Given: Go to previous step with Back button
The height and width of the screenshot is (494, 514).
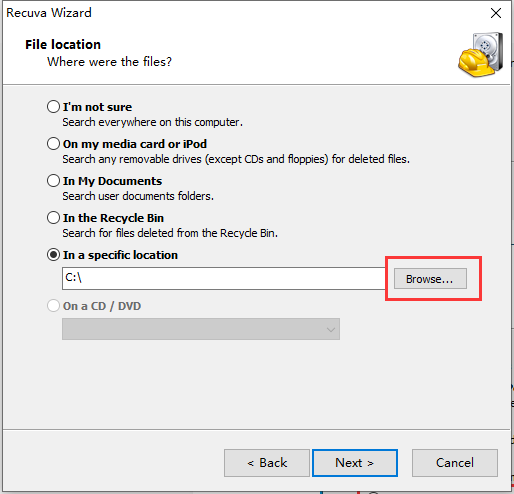Looking at the screenshot, I should click(267, 463).
